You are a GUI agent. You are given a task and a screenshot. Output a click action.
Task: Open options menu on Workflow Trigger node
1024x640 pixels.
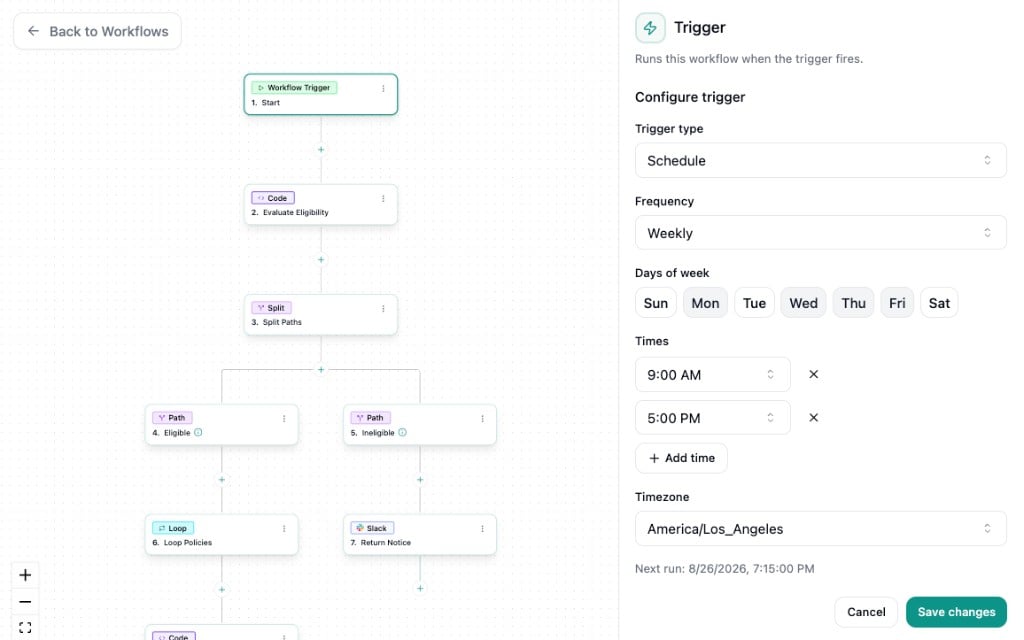pos(383,88)
